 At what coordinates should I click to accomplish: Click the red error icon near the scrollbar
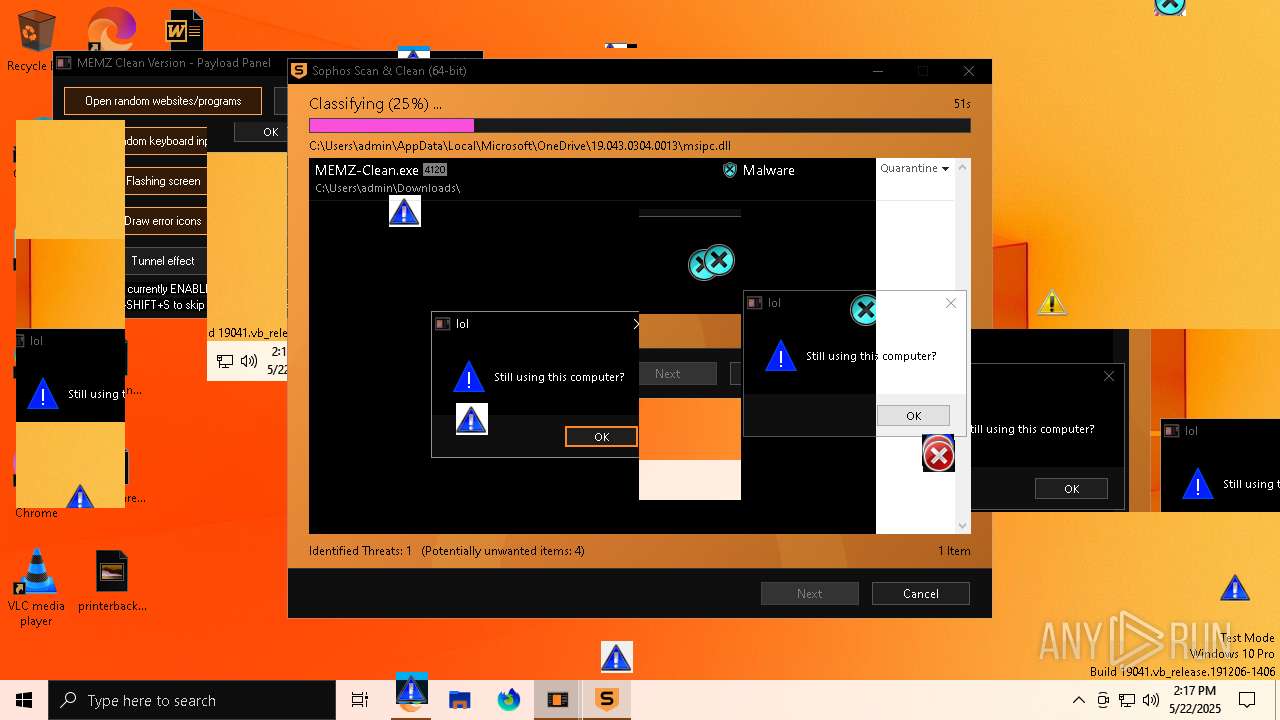(x=938, y=455)
